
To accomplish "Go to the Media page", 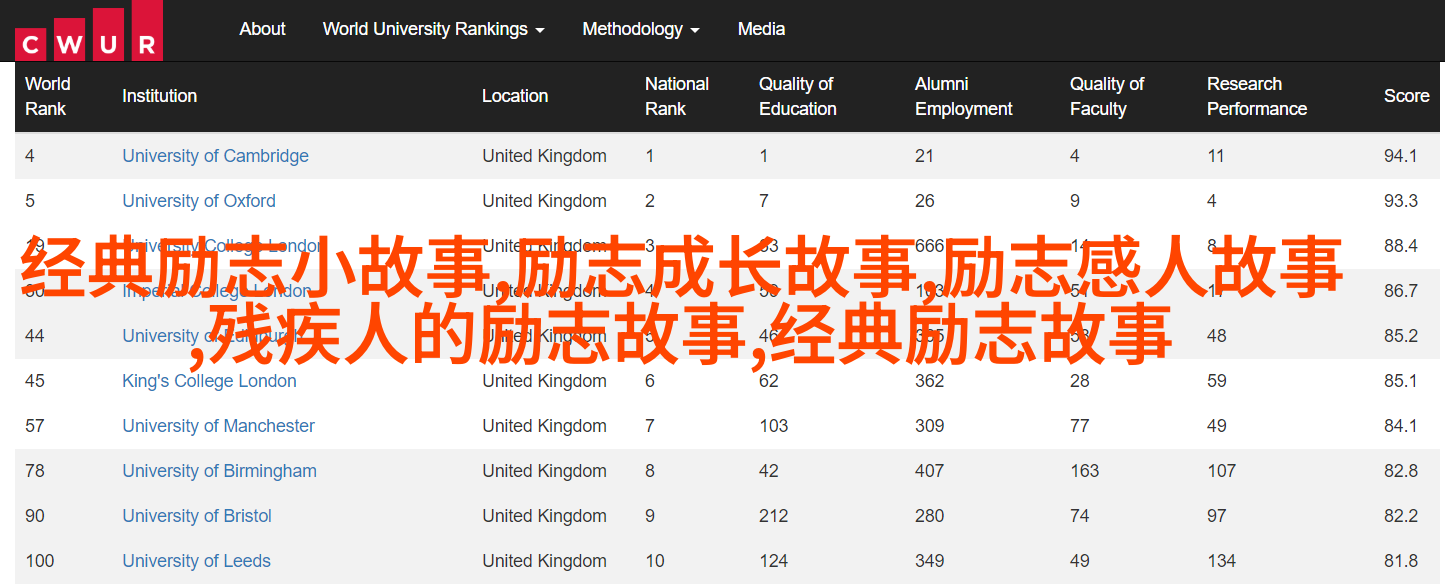I will tap(761, 29).
